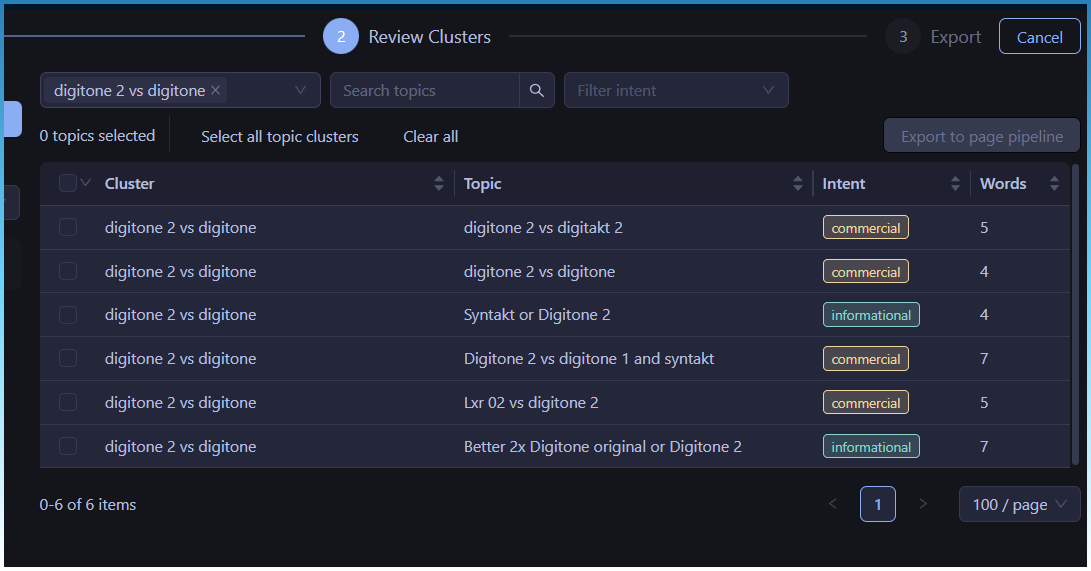The height and width of the screenshot is (571, 1091).
Task: Go to previous page arrow
Action: point(833,504)
